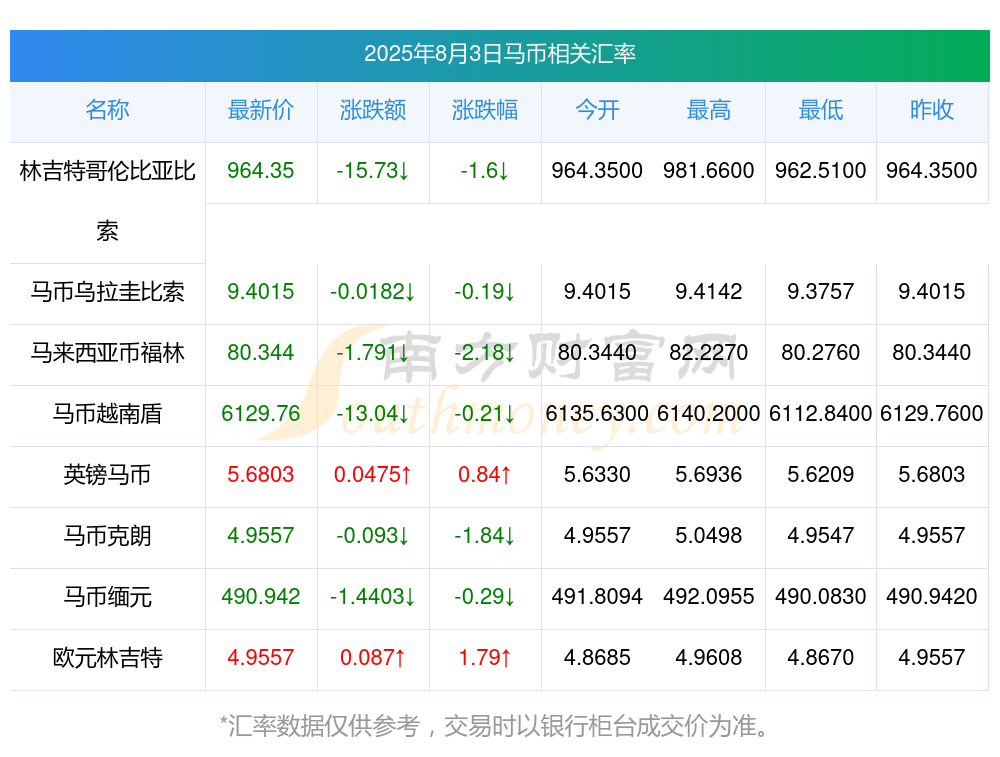1000x757 pixels.
Task: Click change amount -13.04↓
Action: coord(373,414)
